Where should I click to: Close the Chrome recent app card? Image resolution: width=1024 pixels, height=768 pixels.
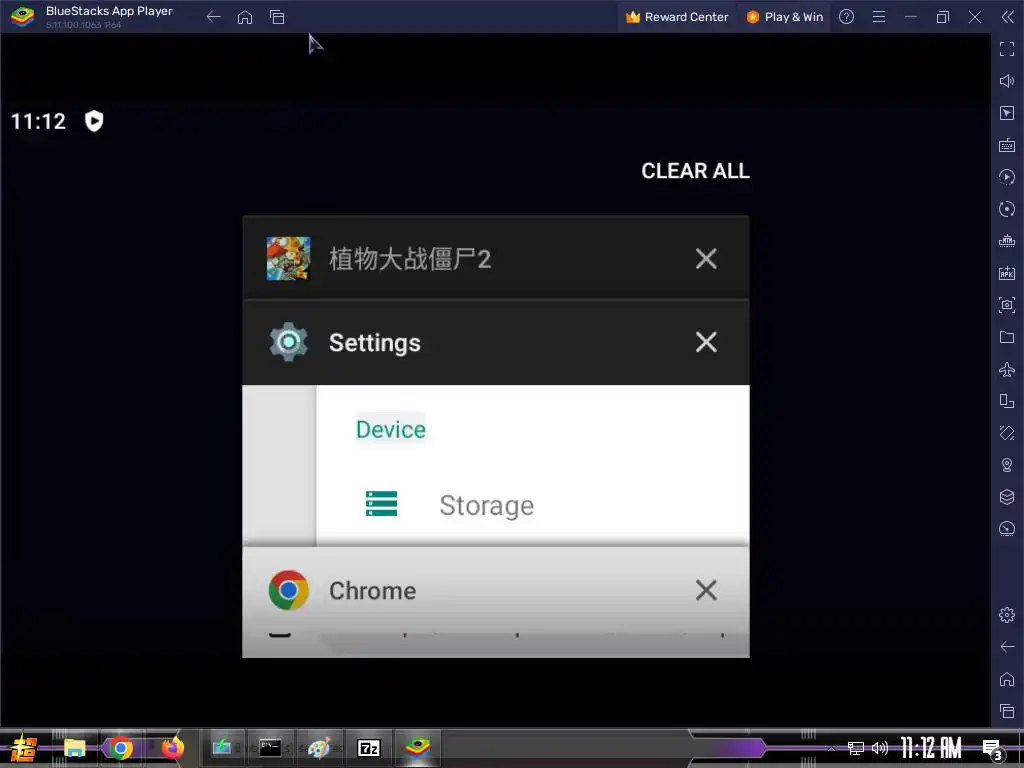pyautogui.click(x=706, y=590)
